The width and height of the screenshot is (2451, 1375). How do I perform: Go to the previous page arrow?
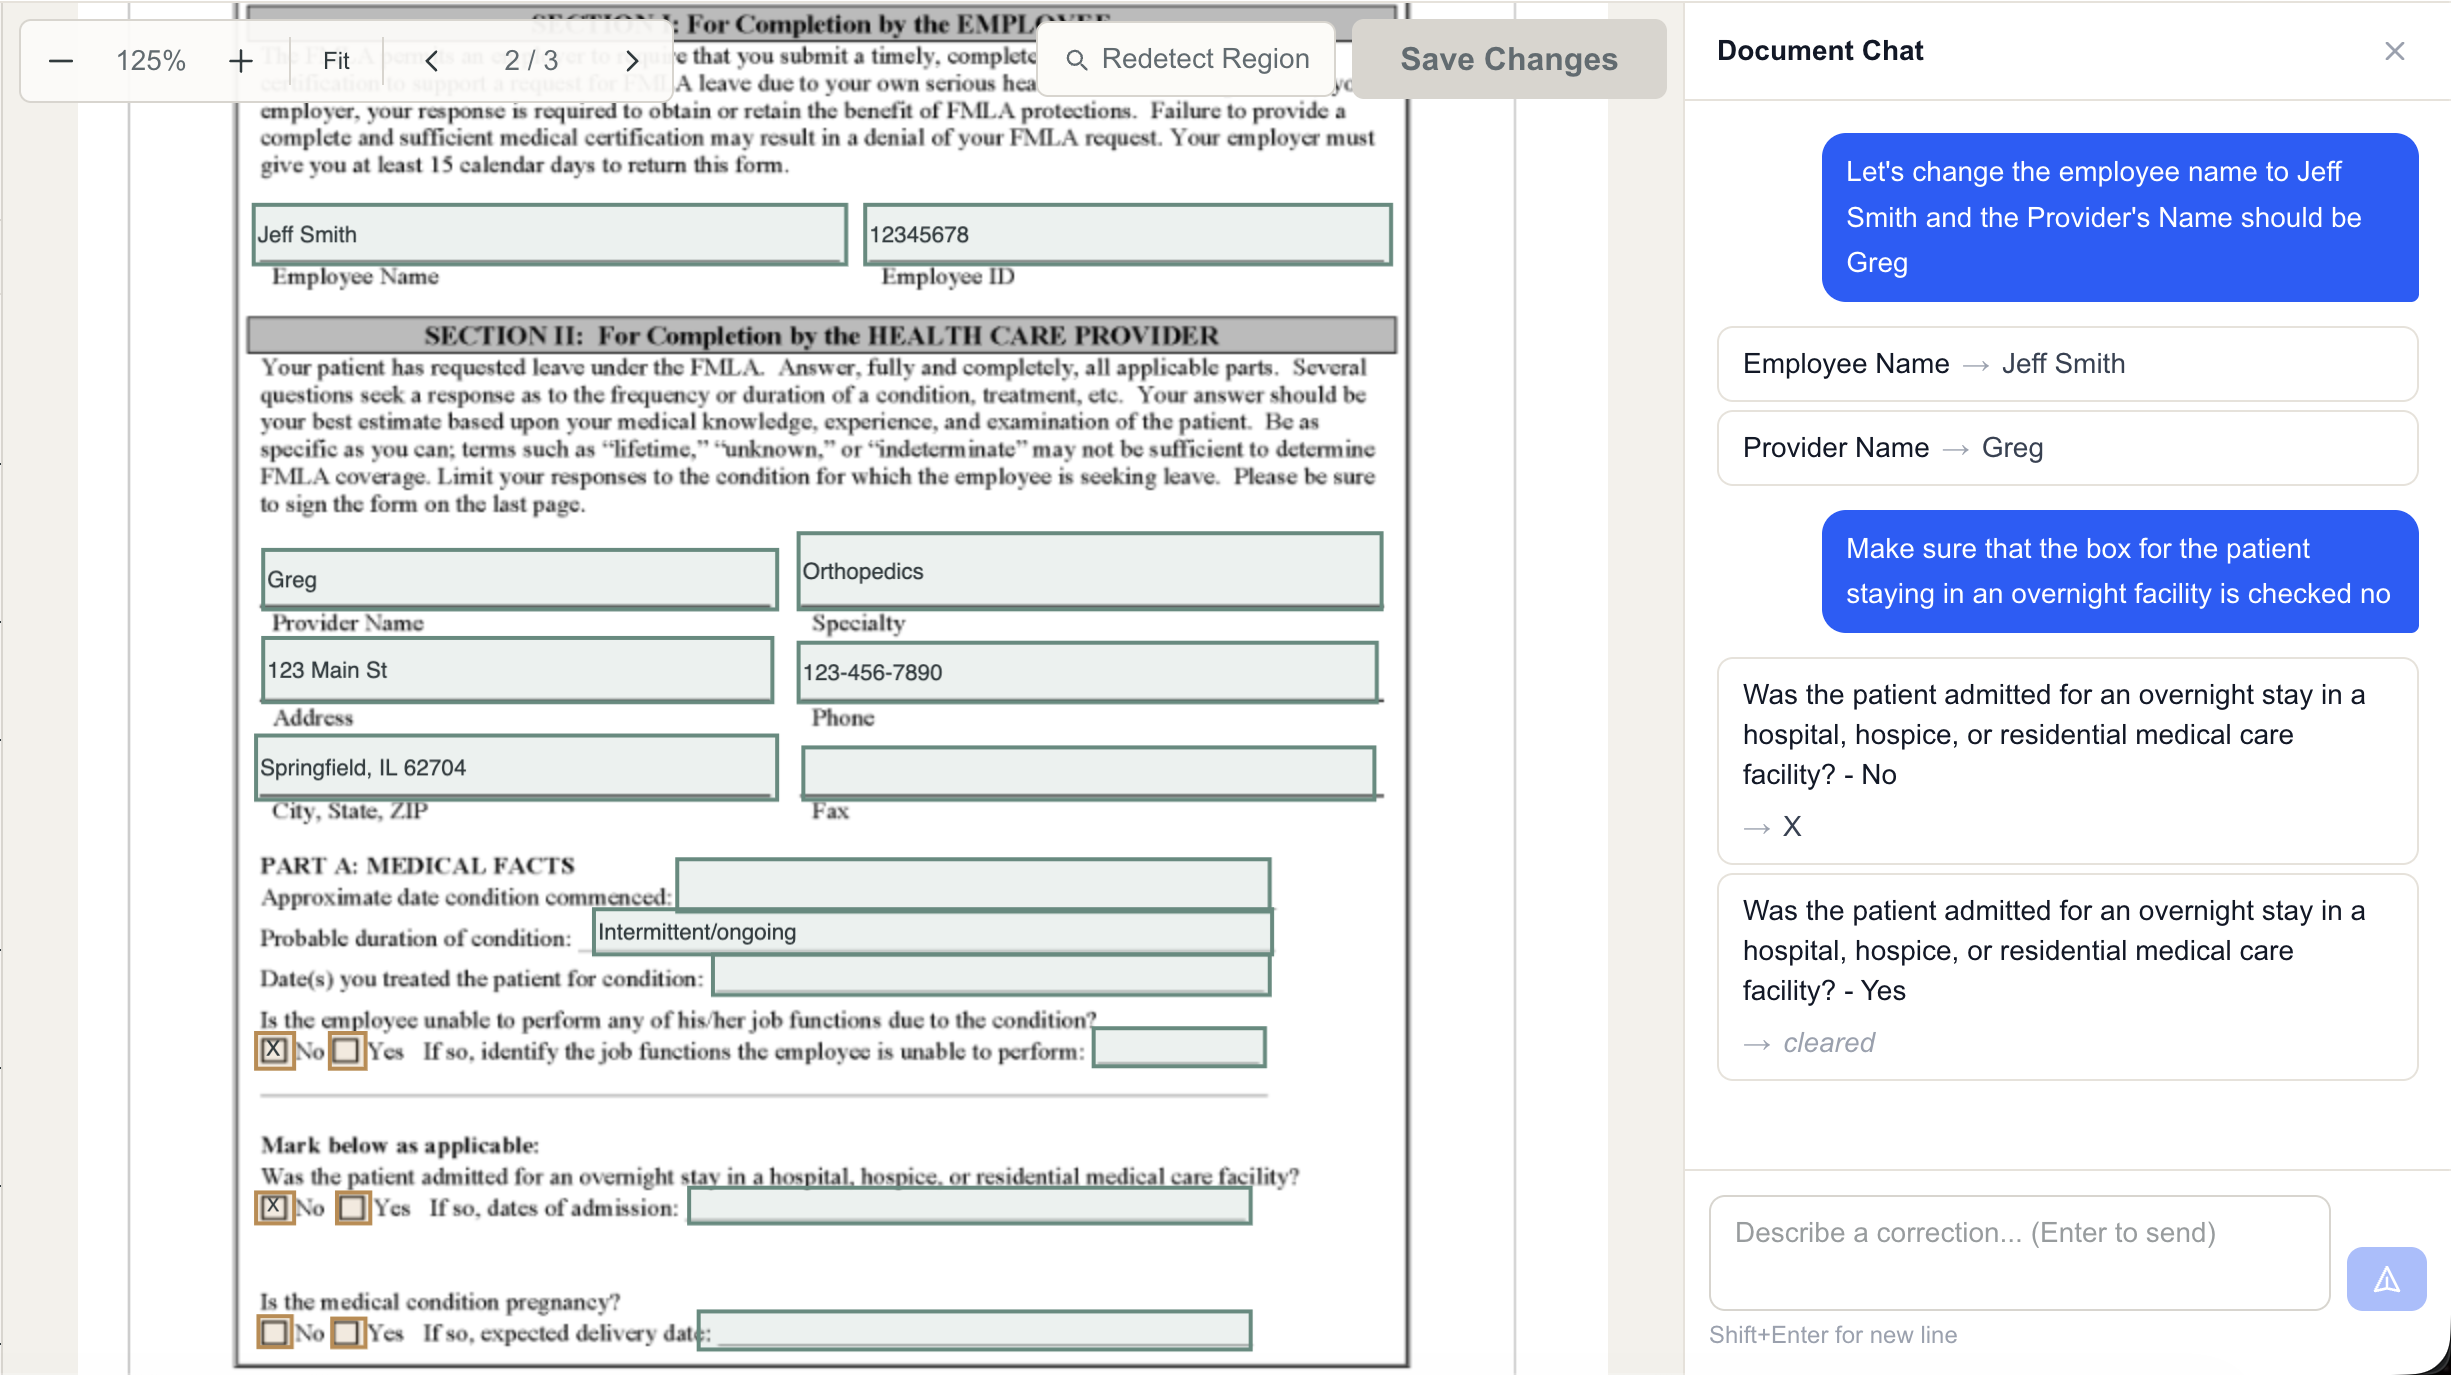pos(431,61)
